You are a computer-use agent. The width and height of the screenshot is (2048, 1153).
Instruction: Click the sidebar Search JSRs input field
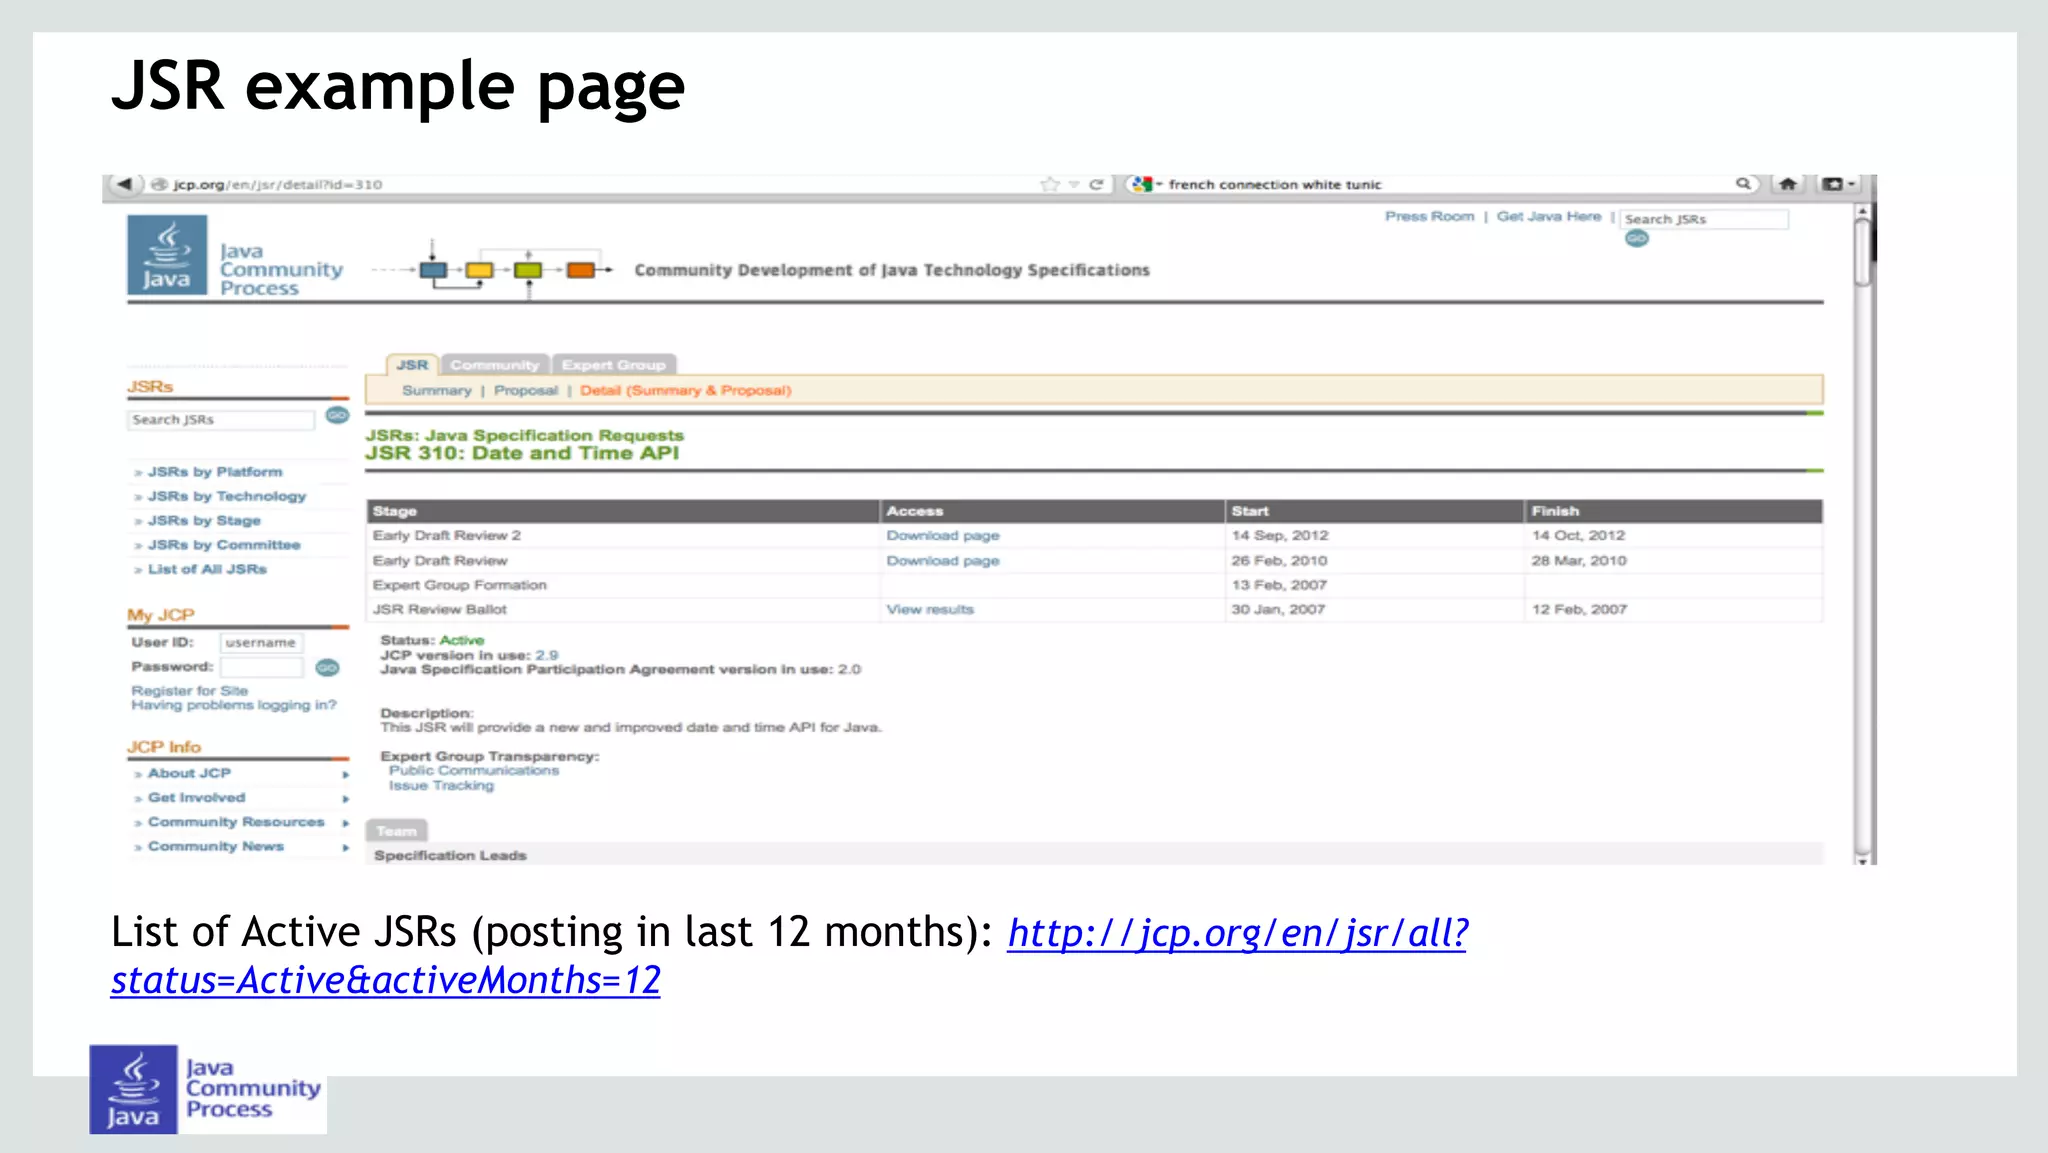coord(221,420)
